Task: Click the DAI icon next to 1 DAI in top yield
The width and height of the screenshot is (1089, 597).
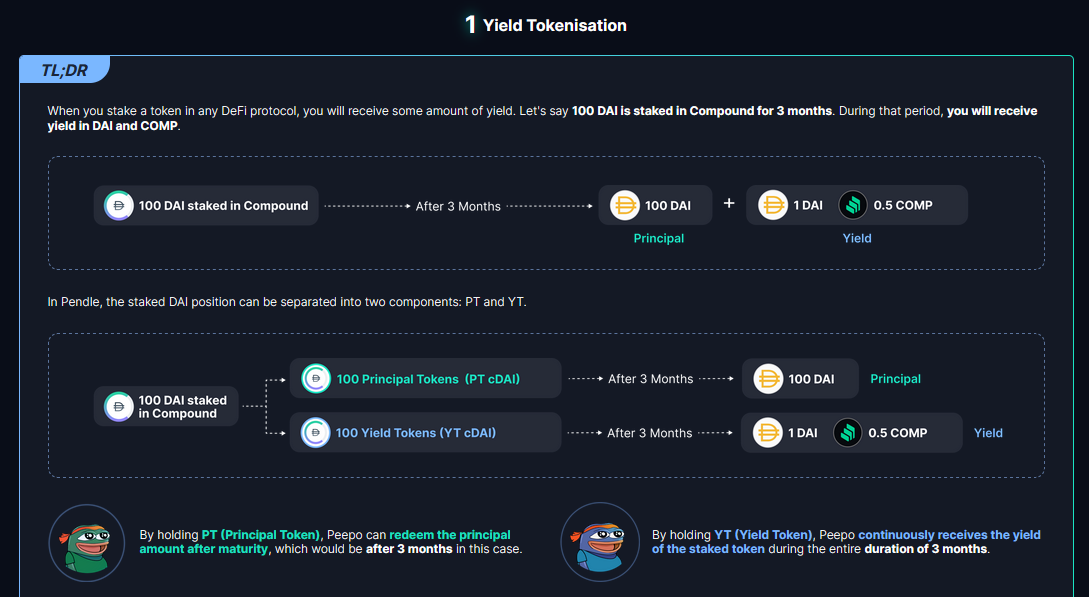Action: tap(772, 205)
